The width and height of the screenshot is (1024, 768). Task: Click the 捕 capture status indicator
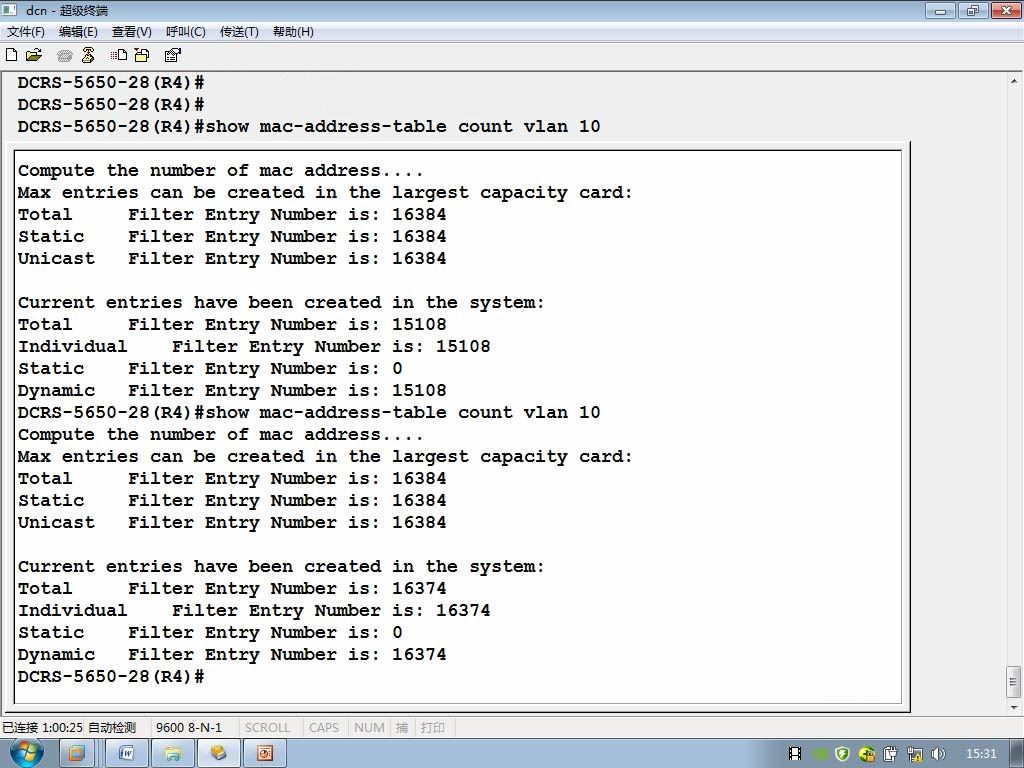(x=402, y=728)
